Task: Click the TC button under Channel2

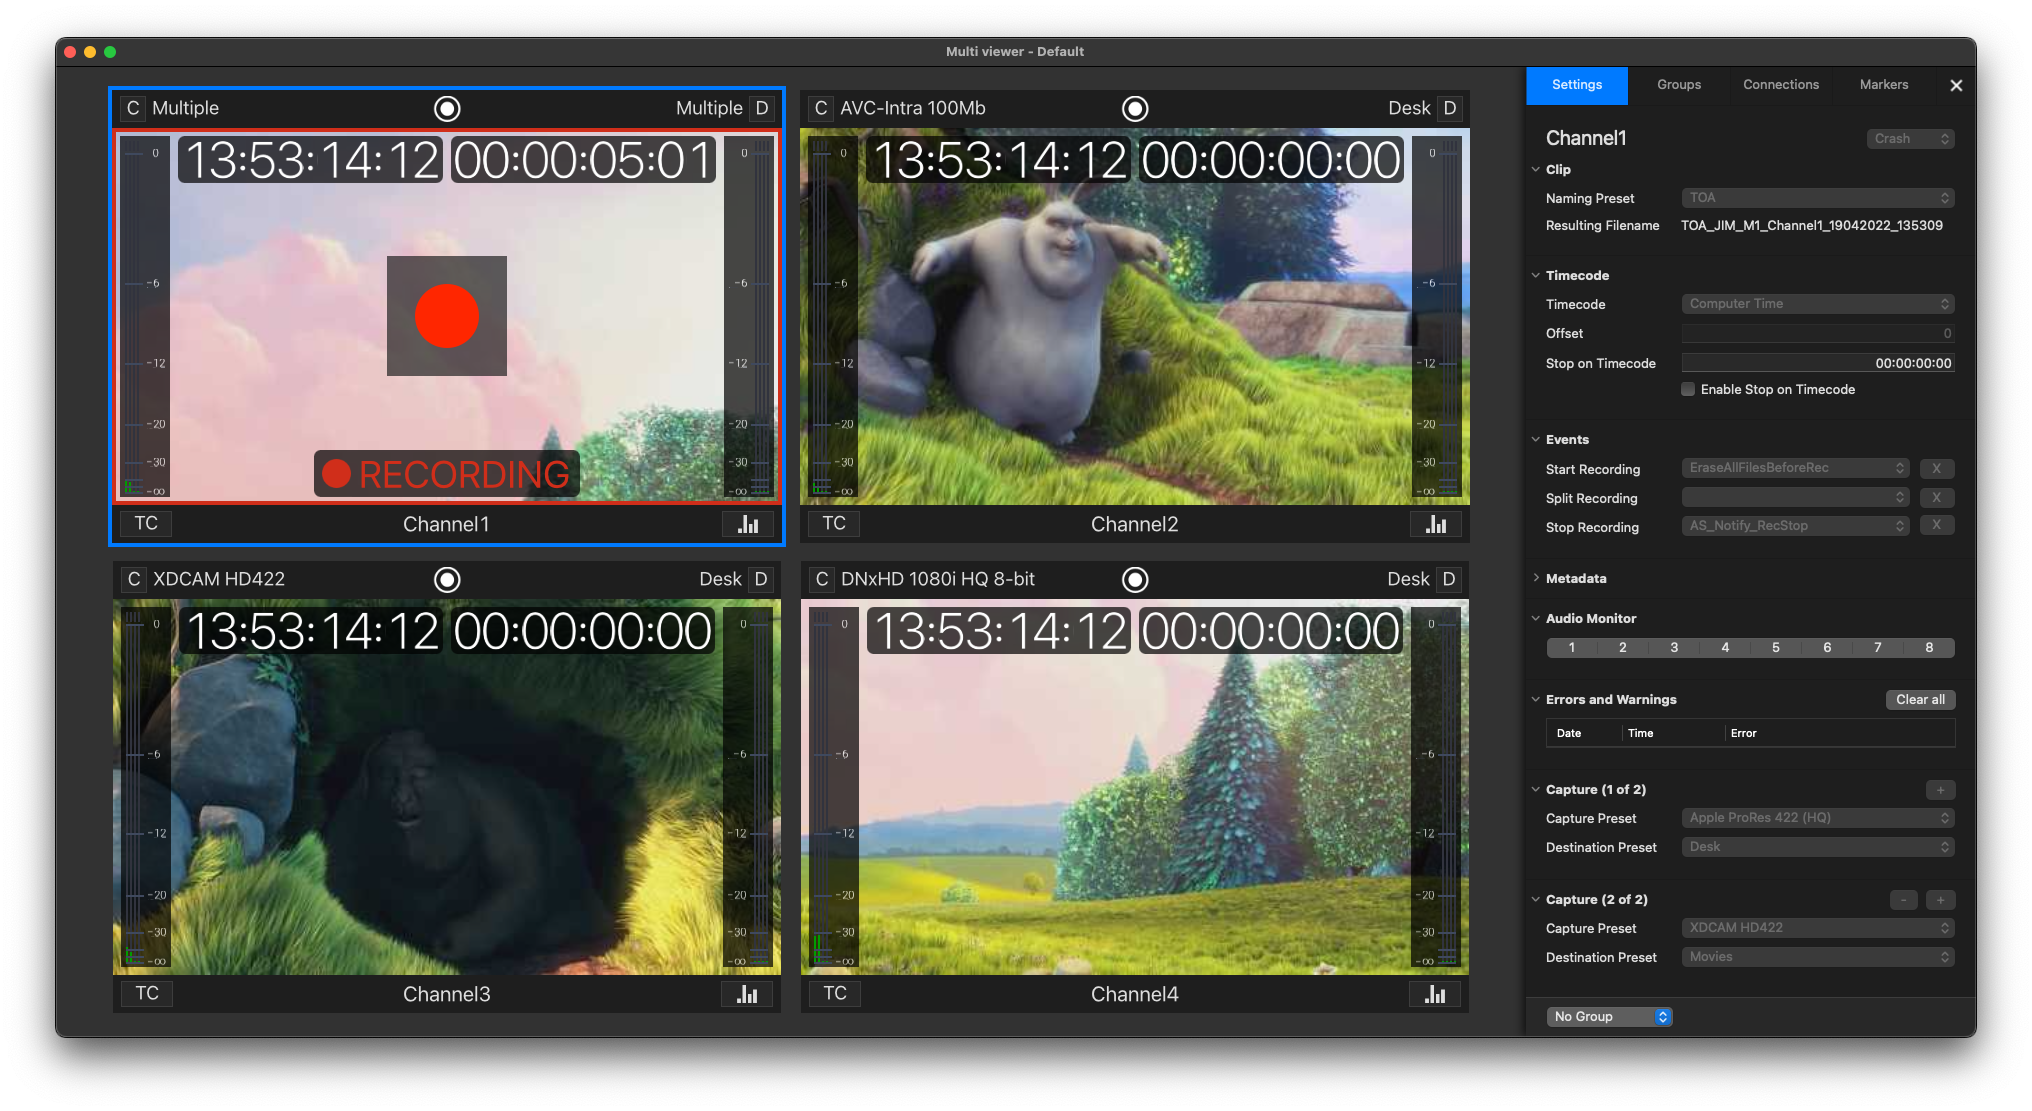Action: point(834,523)
